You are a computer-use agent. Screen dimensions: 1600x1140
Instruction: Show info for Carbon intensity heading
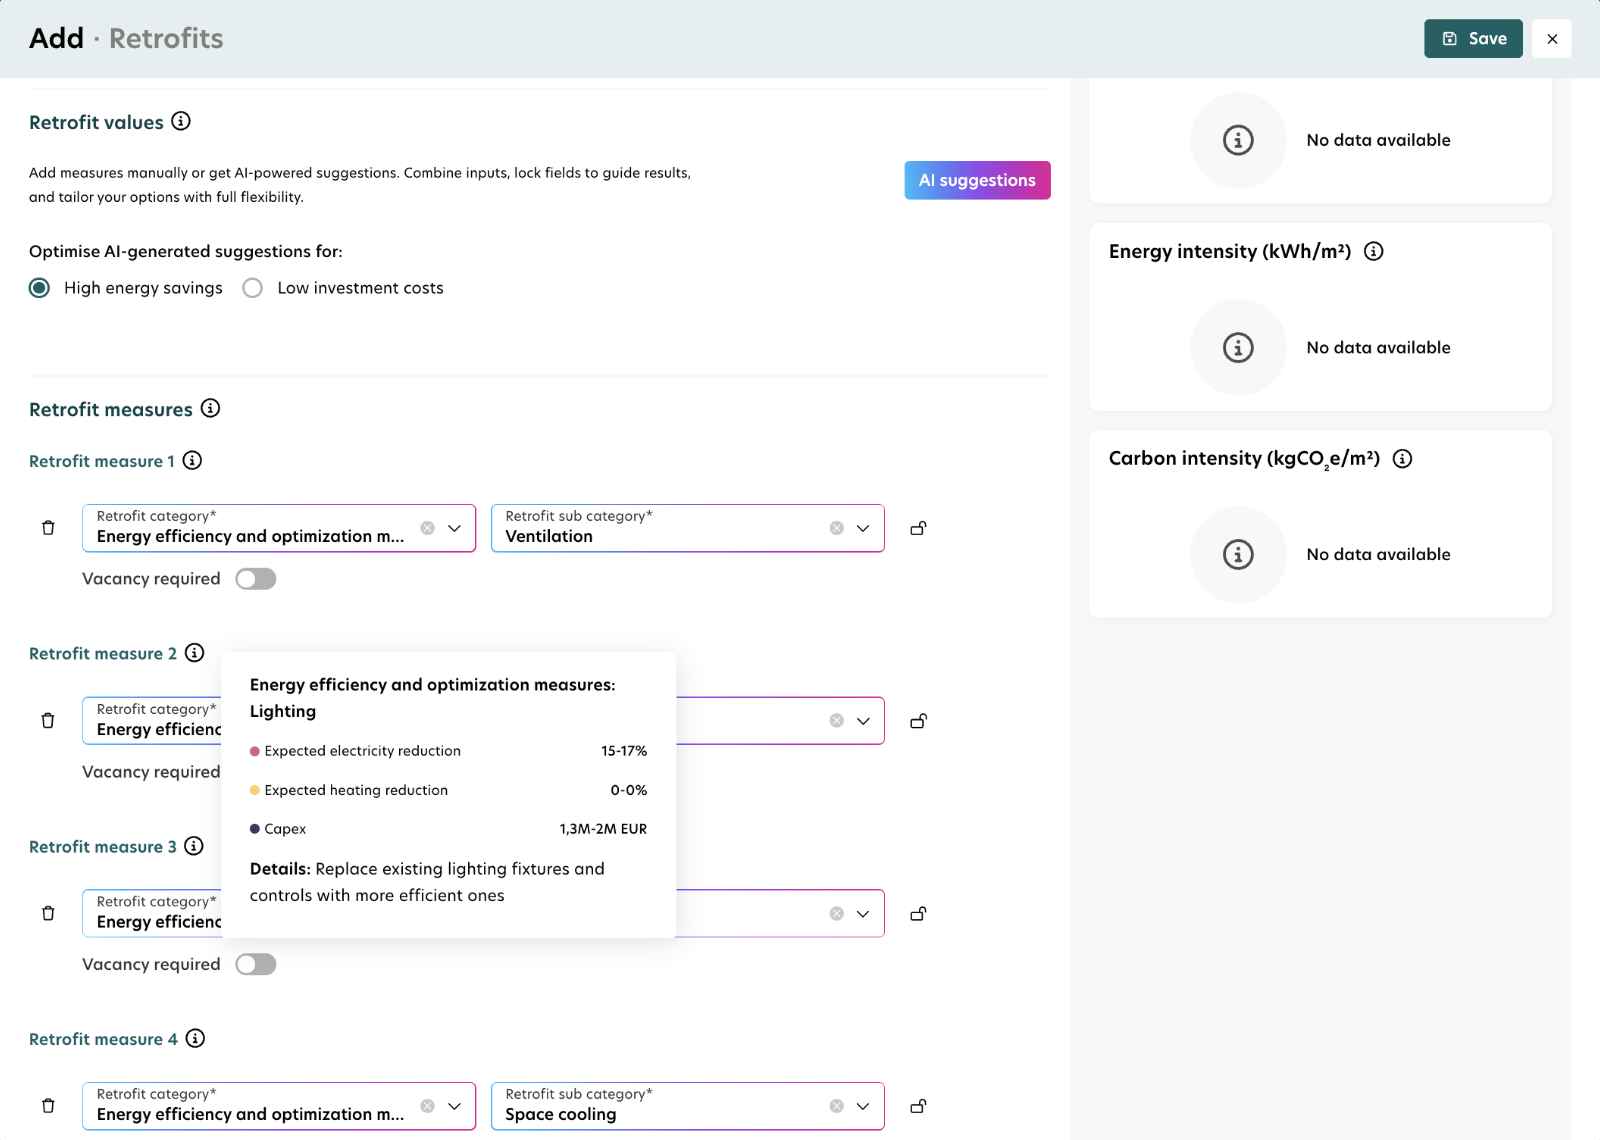1403,459
